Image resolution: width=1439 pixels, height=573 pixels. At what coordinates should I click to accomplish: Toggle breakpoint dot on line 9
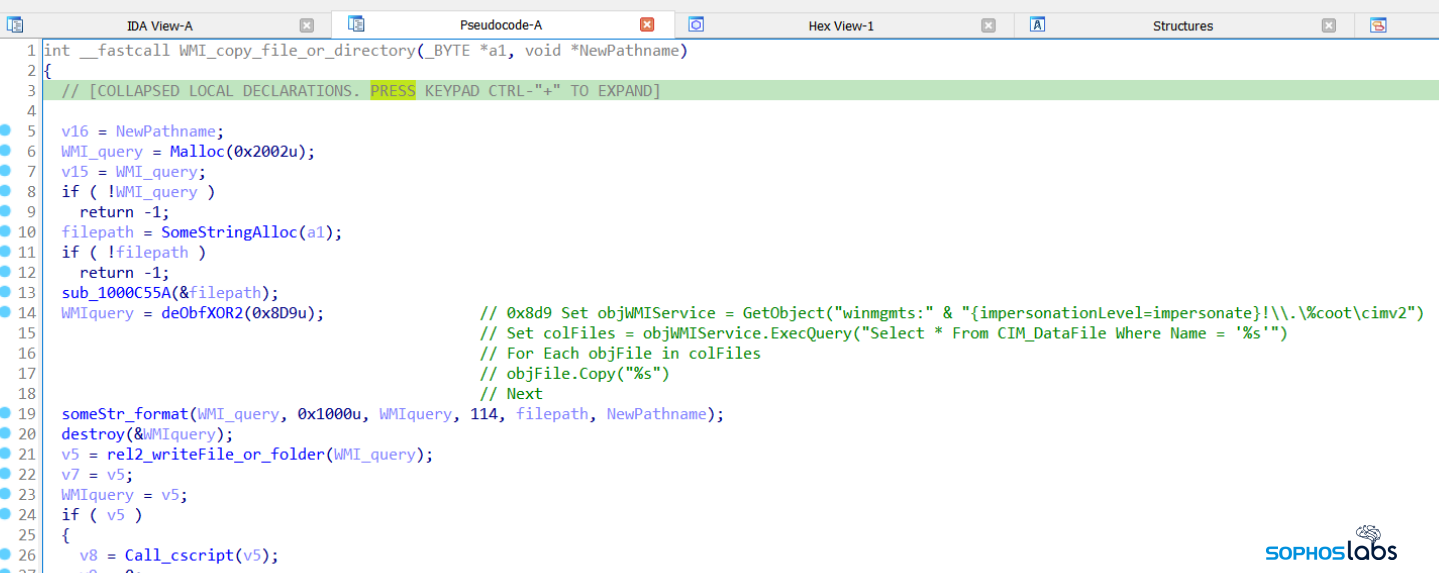[x=6, y=211]
